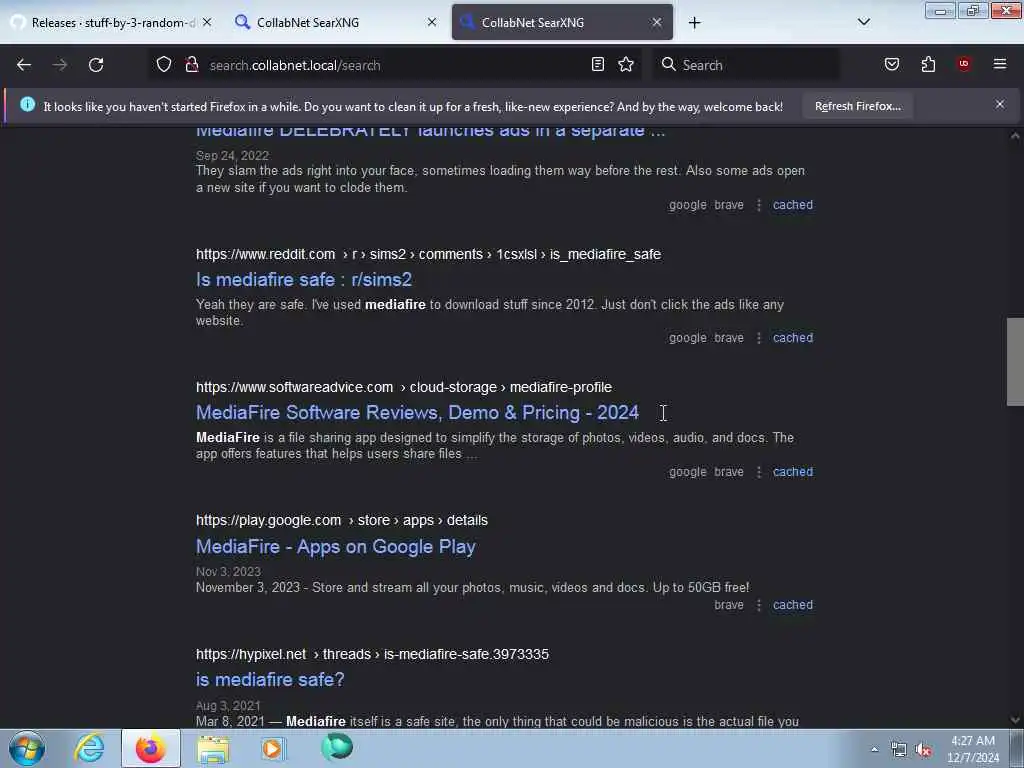Viewport: 1024px width, 768px height.
Task: Close the Releases GitHub tab
Action: pos(207,22)
